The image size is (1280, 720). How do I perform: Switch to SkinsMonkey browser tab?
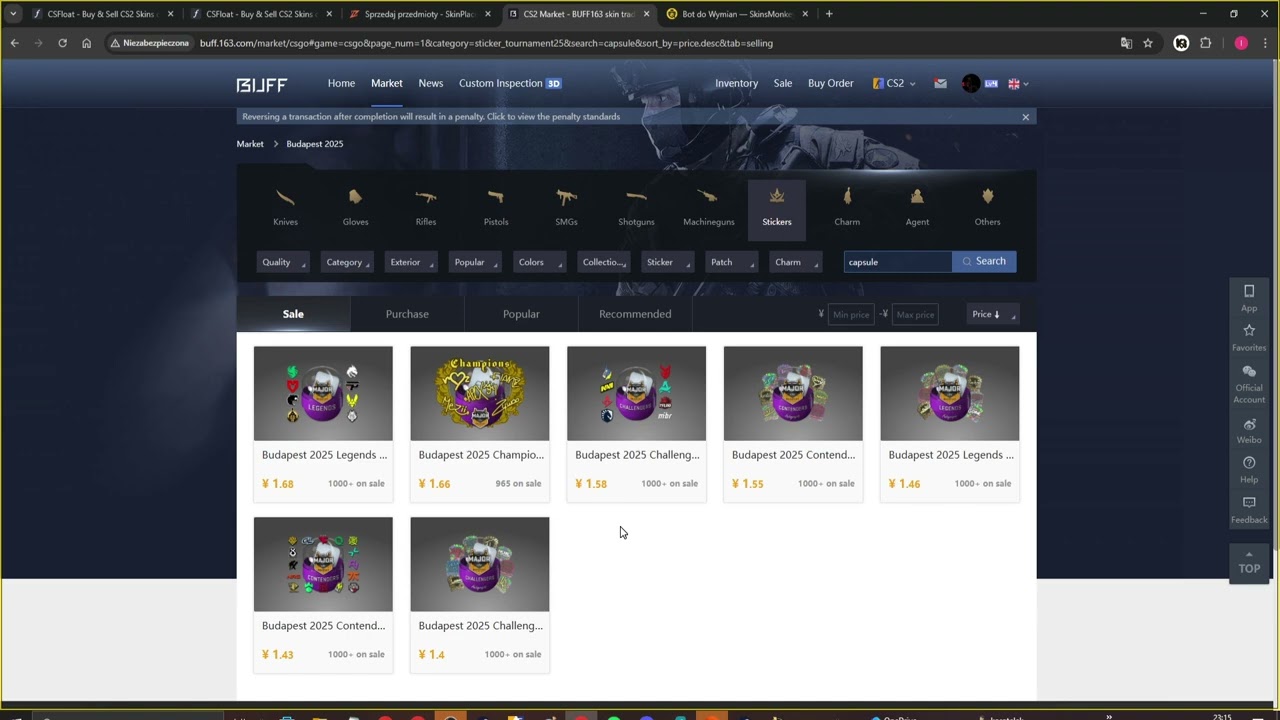737,14
